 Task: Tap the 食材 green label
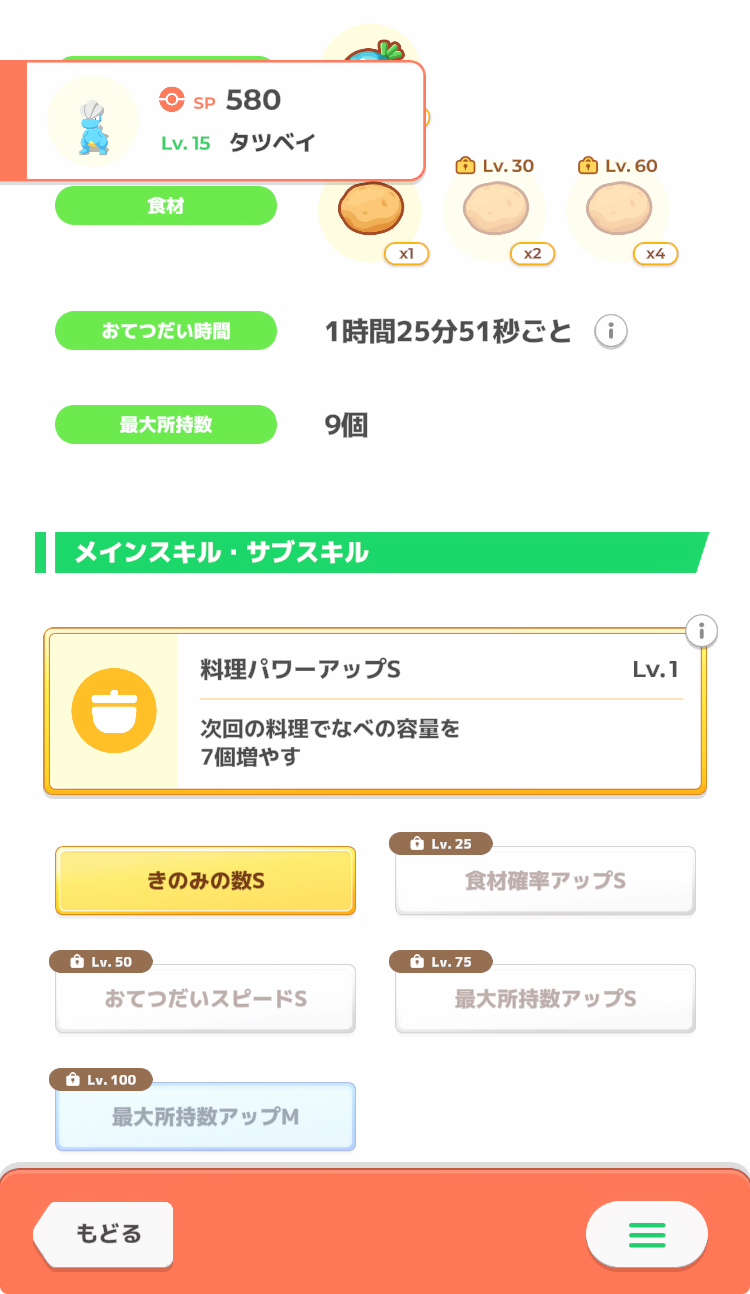coord(165,206)
